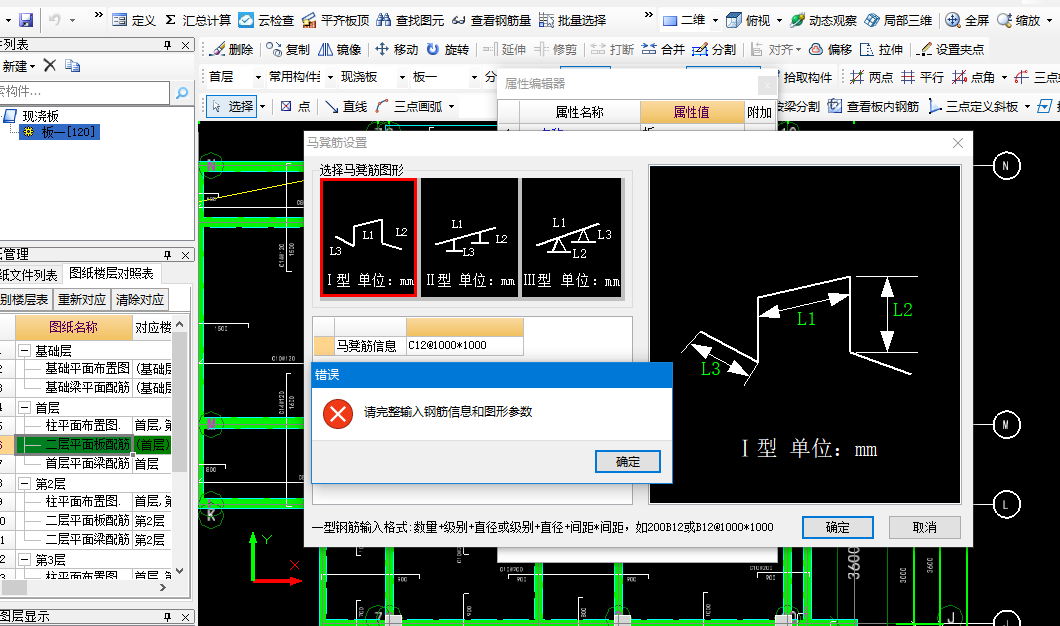Open 查找图元 find element
Screen dimensions: 1060x626
click(x=410, y=20)
